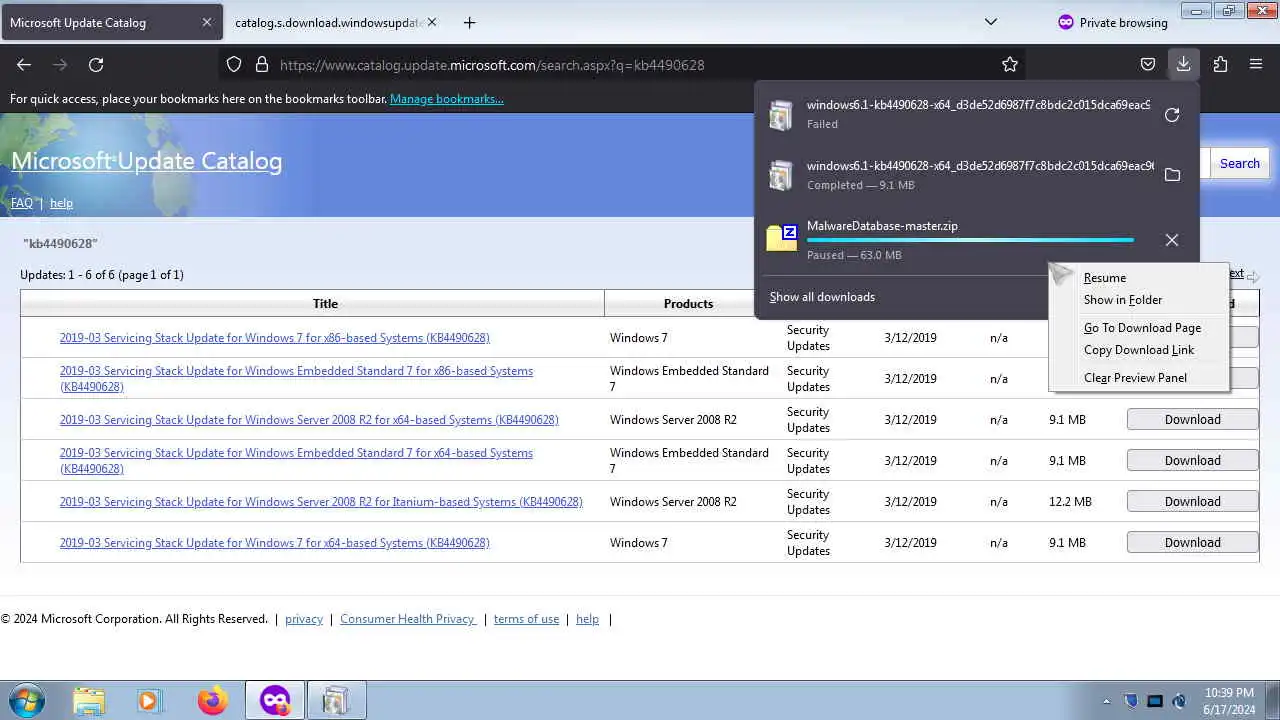The image size is (1280, 720).
Task: Open Server 2008 R2 x64 update link
Action: [x=309, y=420]
